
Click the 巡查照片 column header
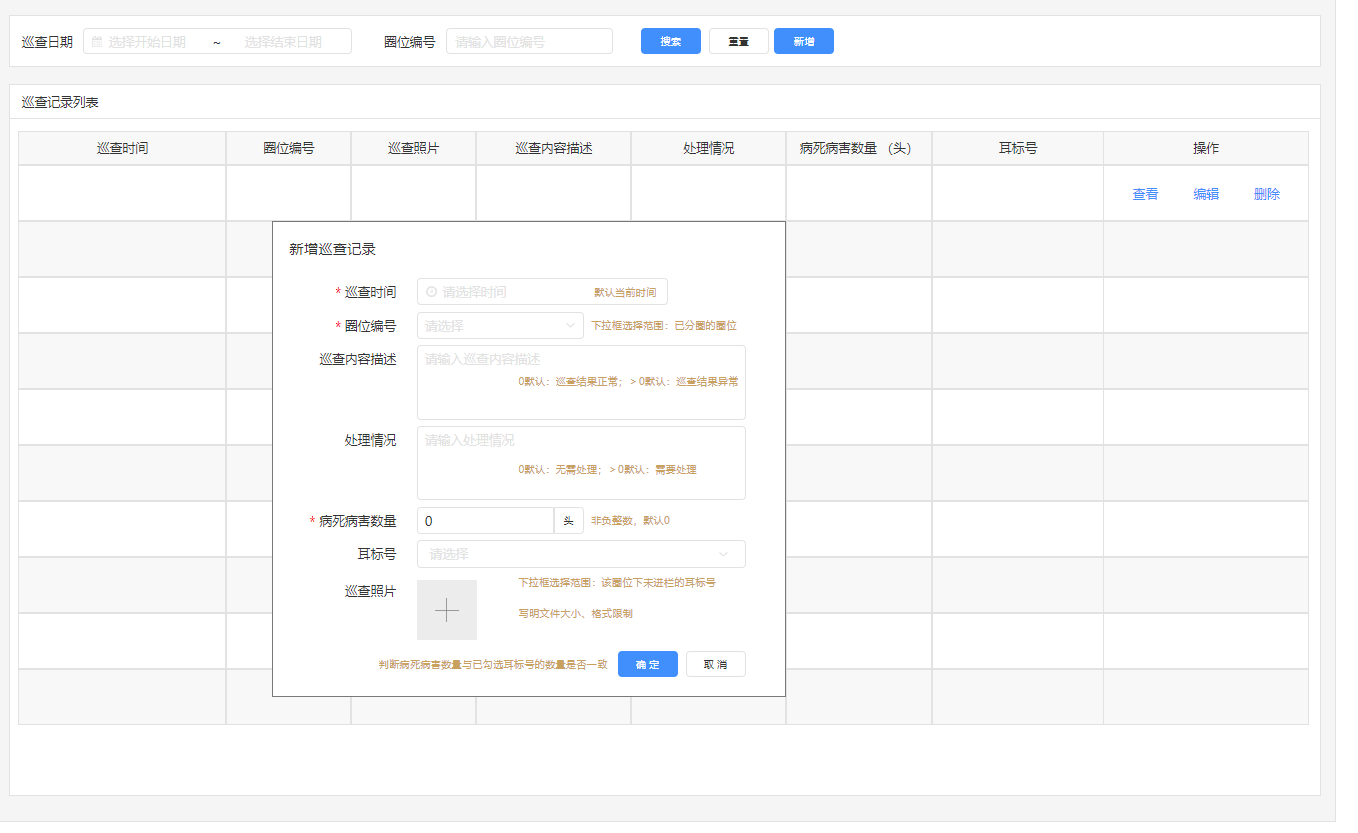pos(414,148)
